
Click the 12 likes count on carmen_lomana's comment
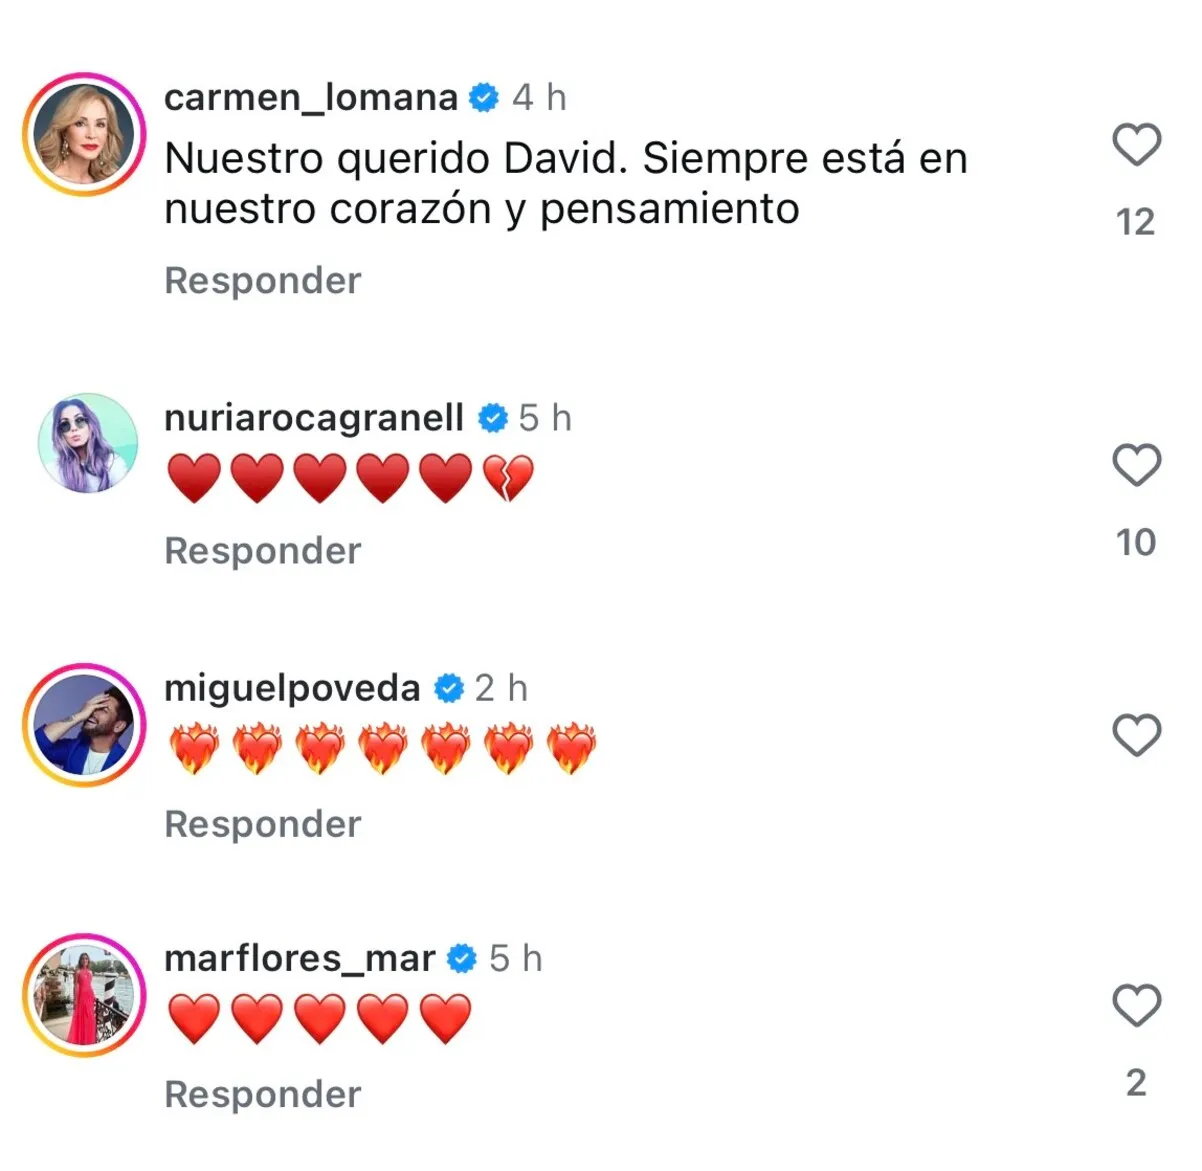coord(1135,223)
